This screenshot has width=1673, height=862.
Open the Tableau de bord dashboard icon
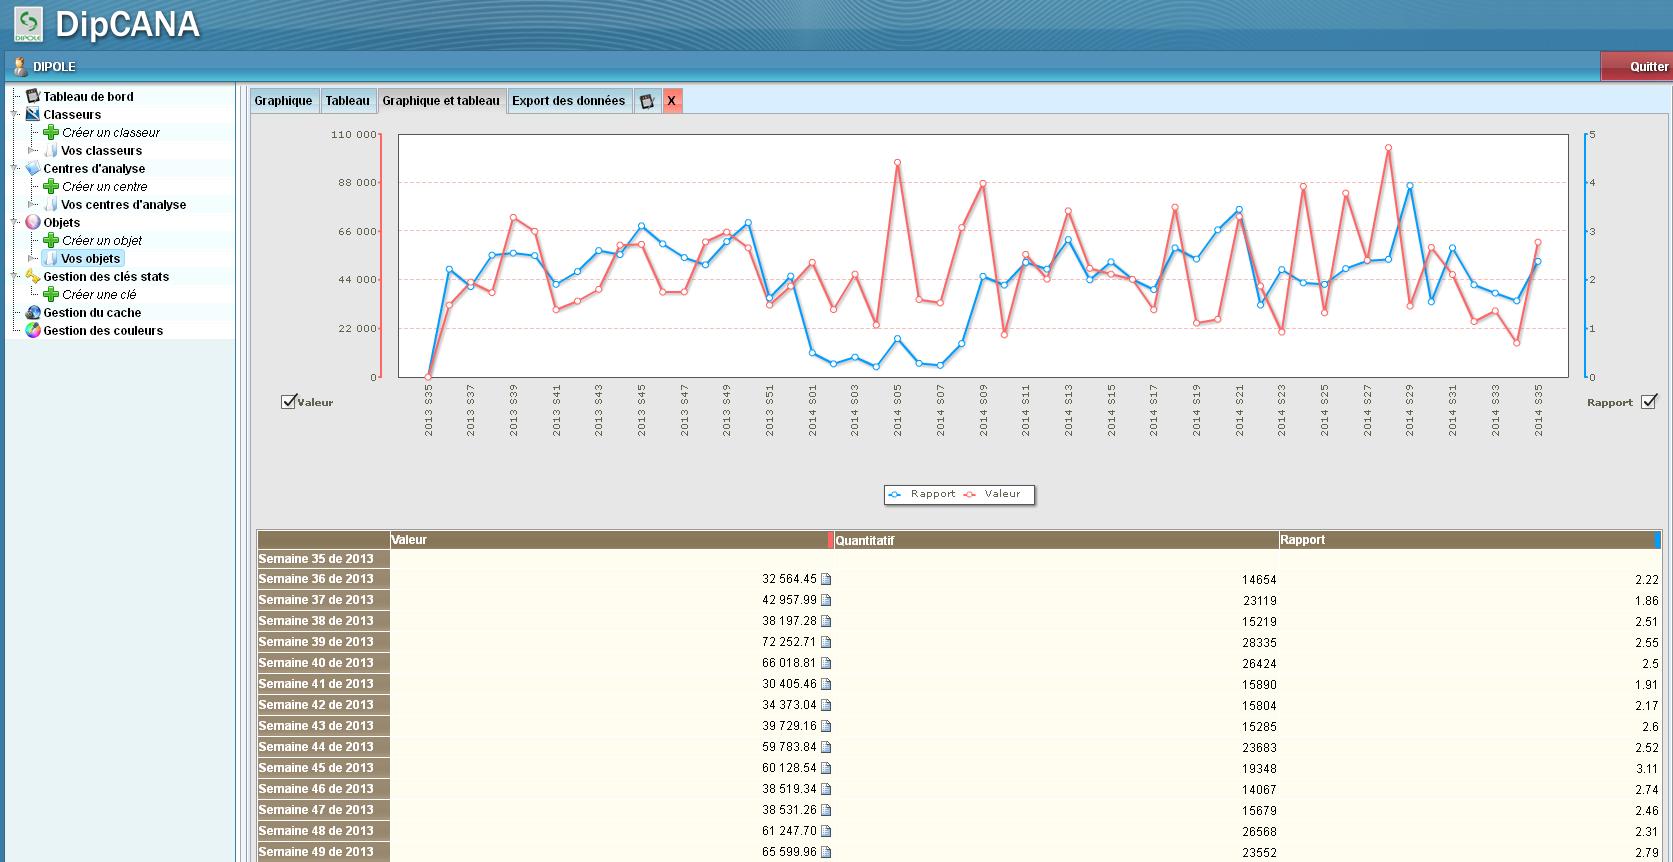tap(33, 96)
